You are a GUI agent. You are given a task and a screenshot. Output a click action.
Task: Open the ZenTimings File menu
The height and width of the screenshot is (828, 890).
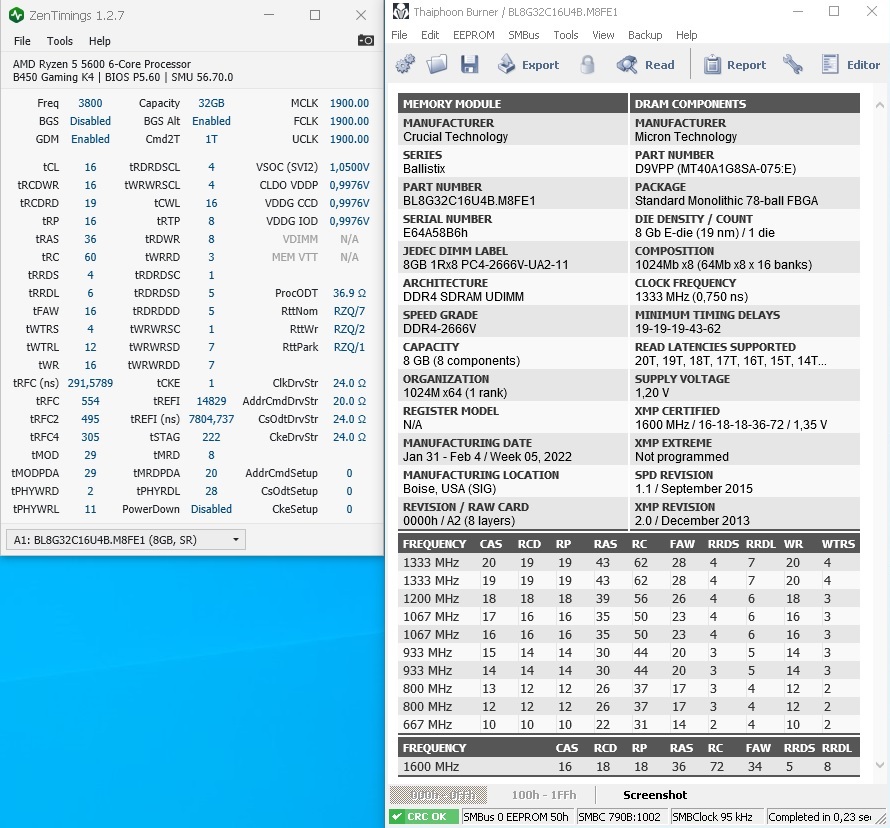[22, 41]
